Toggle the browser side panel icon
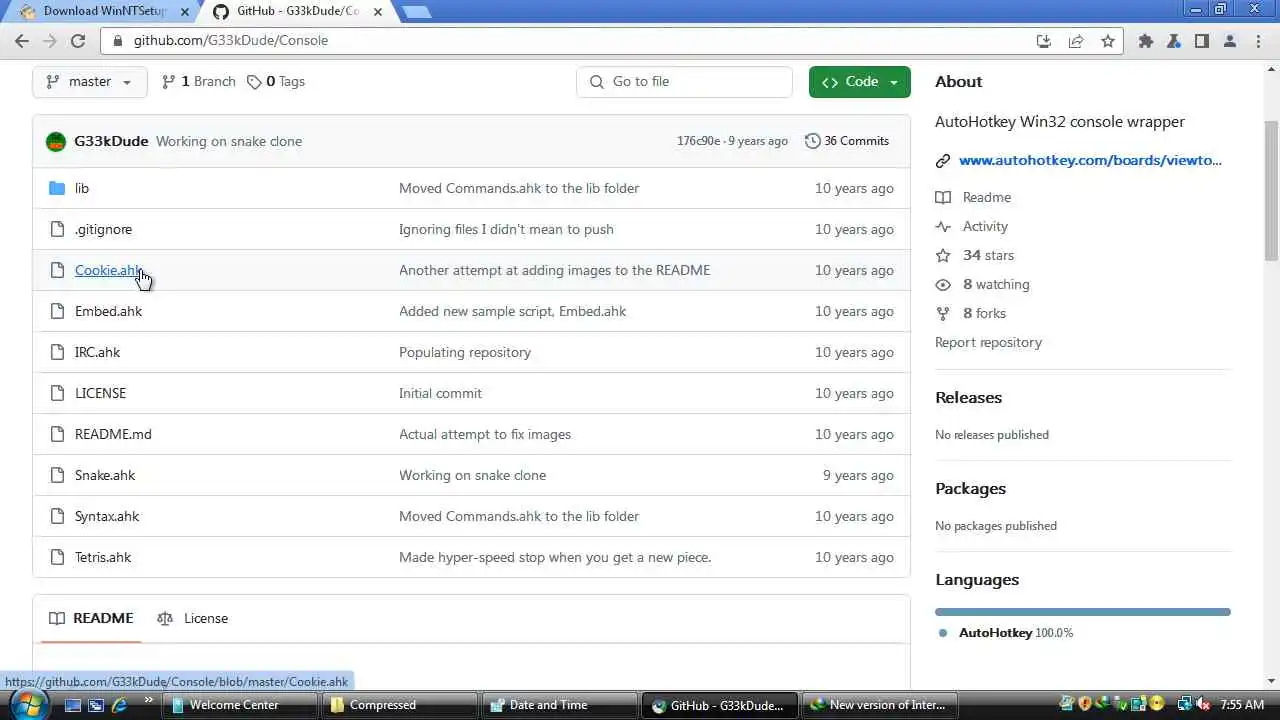This screenshot has height=720, width=1280. [1202, 41]
